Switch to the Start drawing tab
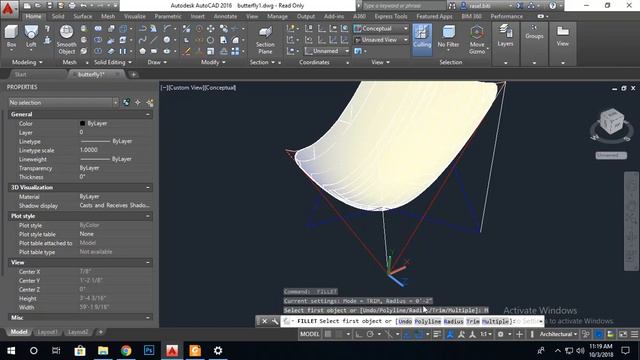This screenshot has width=640, height=360. (20, 74)
